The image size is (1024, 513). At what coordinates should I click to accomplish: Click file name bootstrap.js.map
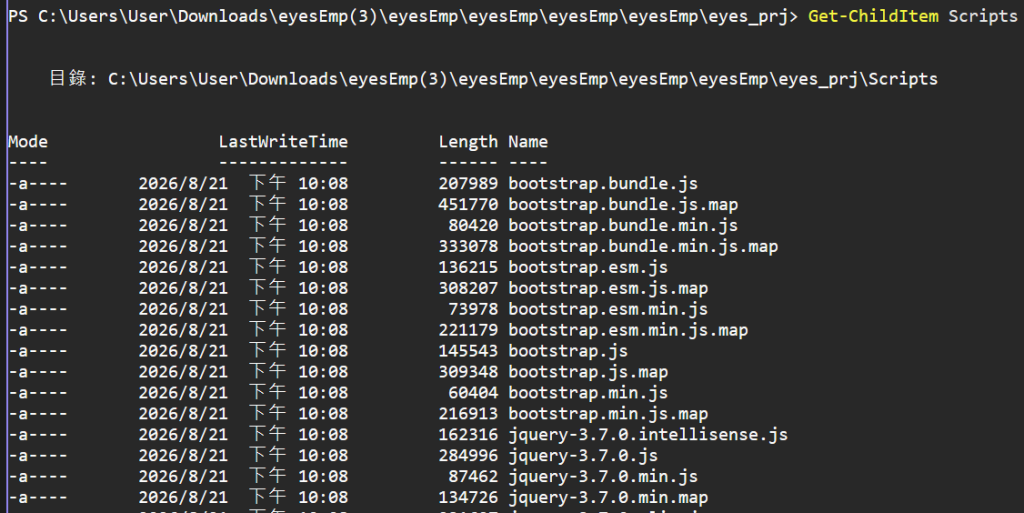click(x=588, y=371)
